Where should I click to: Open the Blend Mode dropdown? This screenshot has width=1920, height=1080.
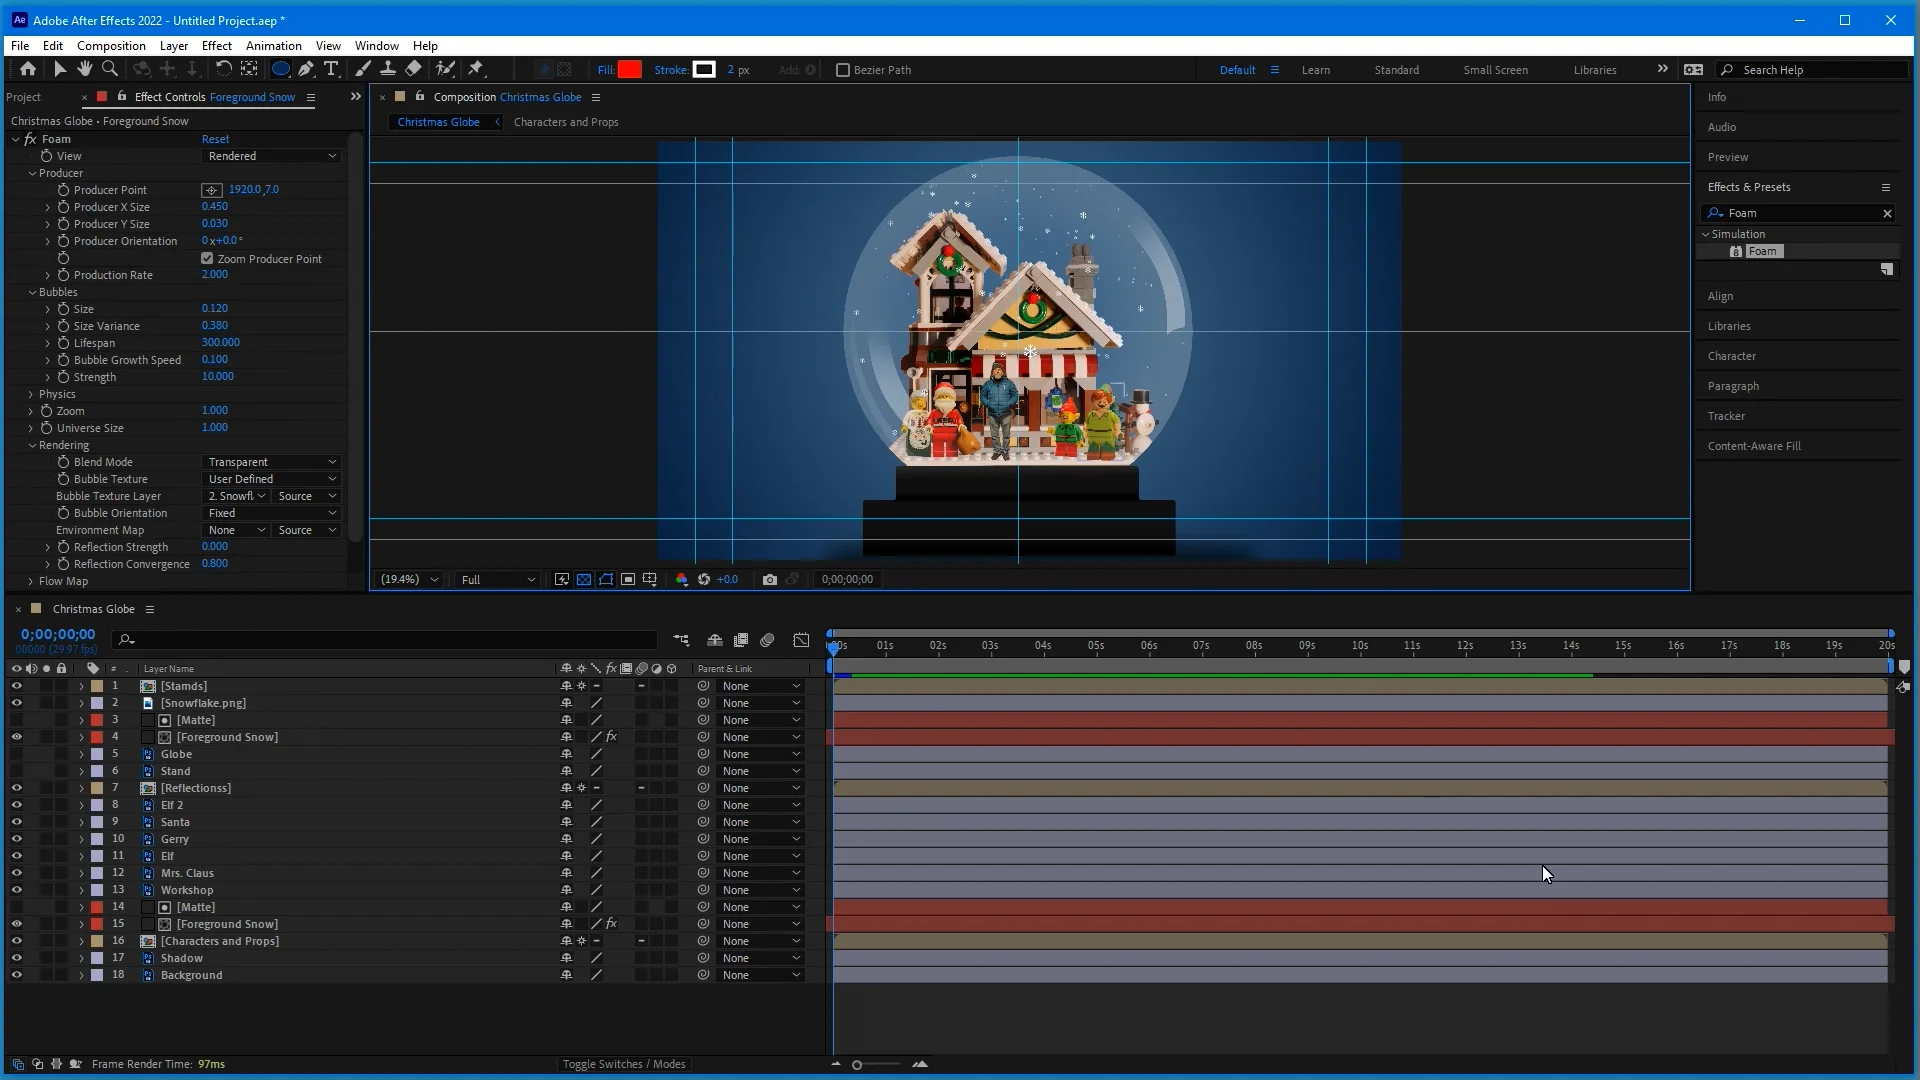coord(270,461)
